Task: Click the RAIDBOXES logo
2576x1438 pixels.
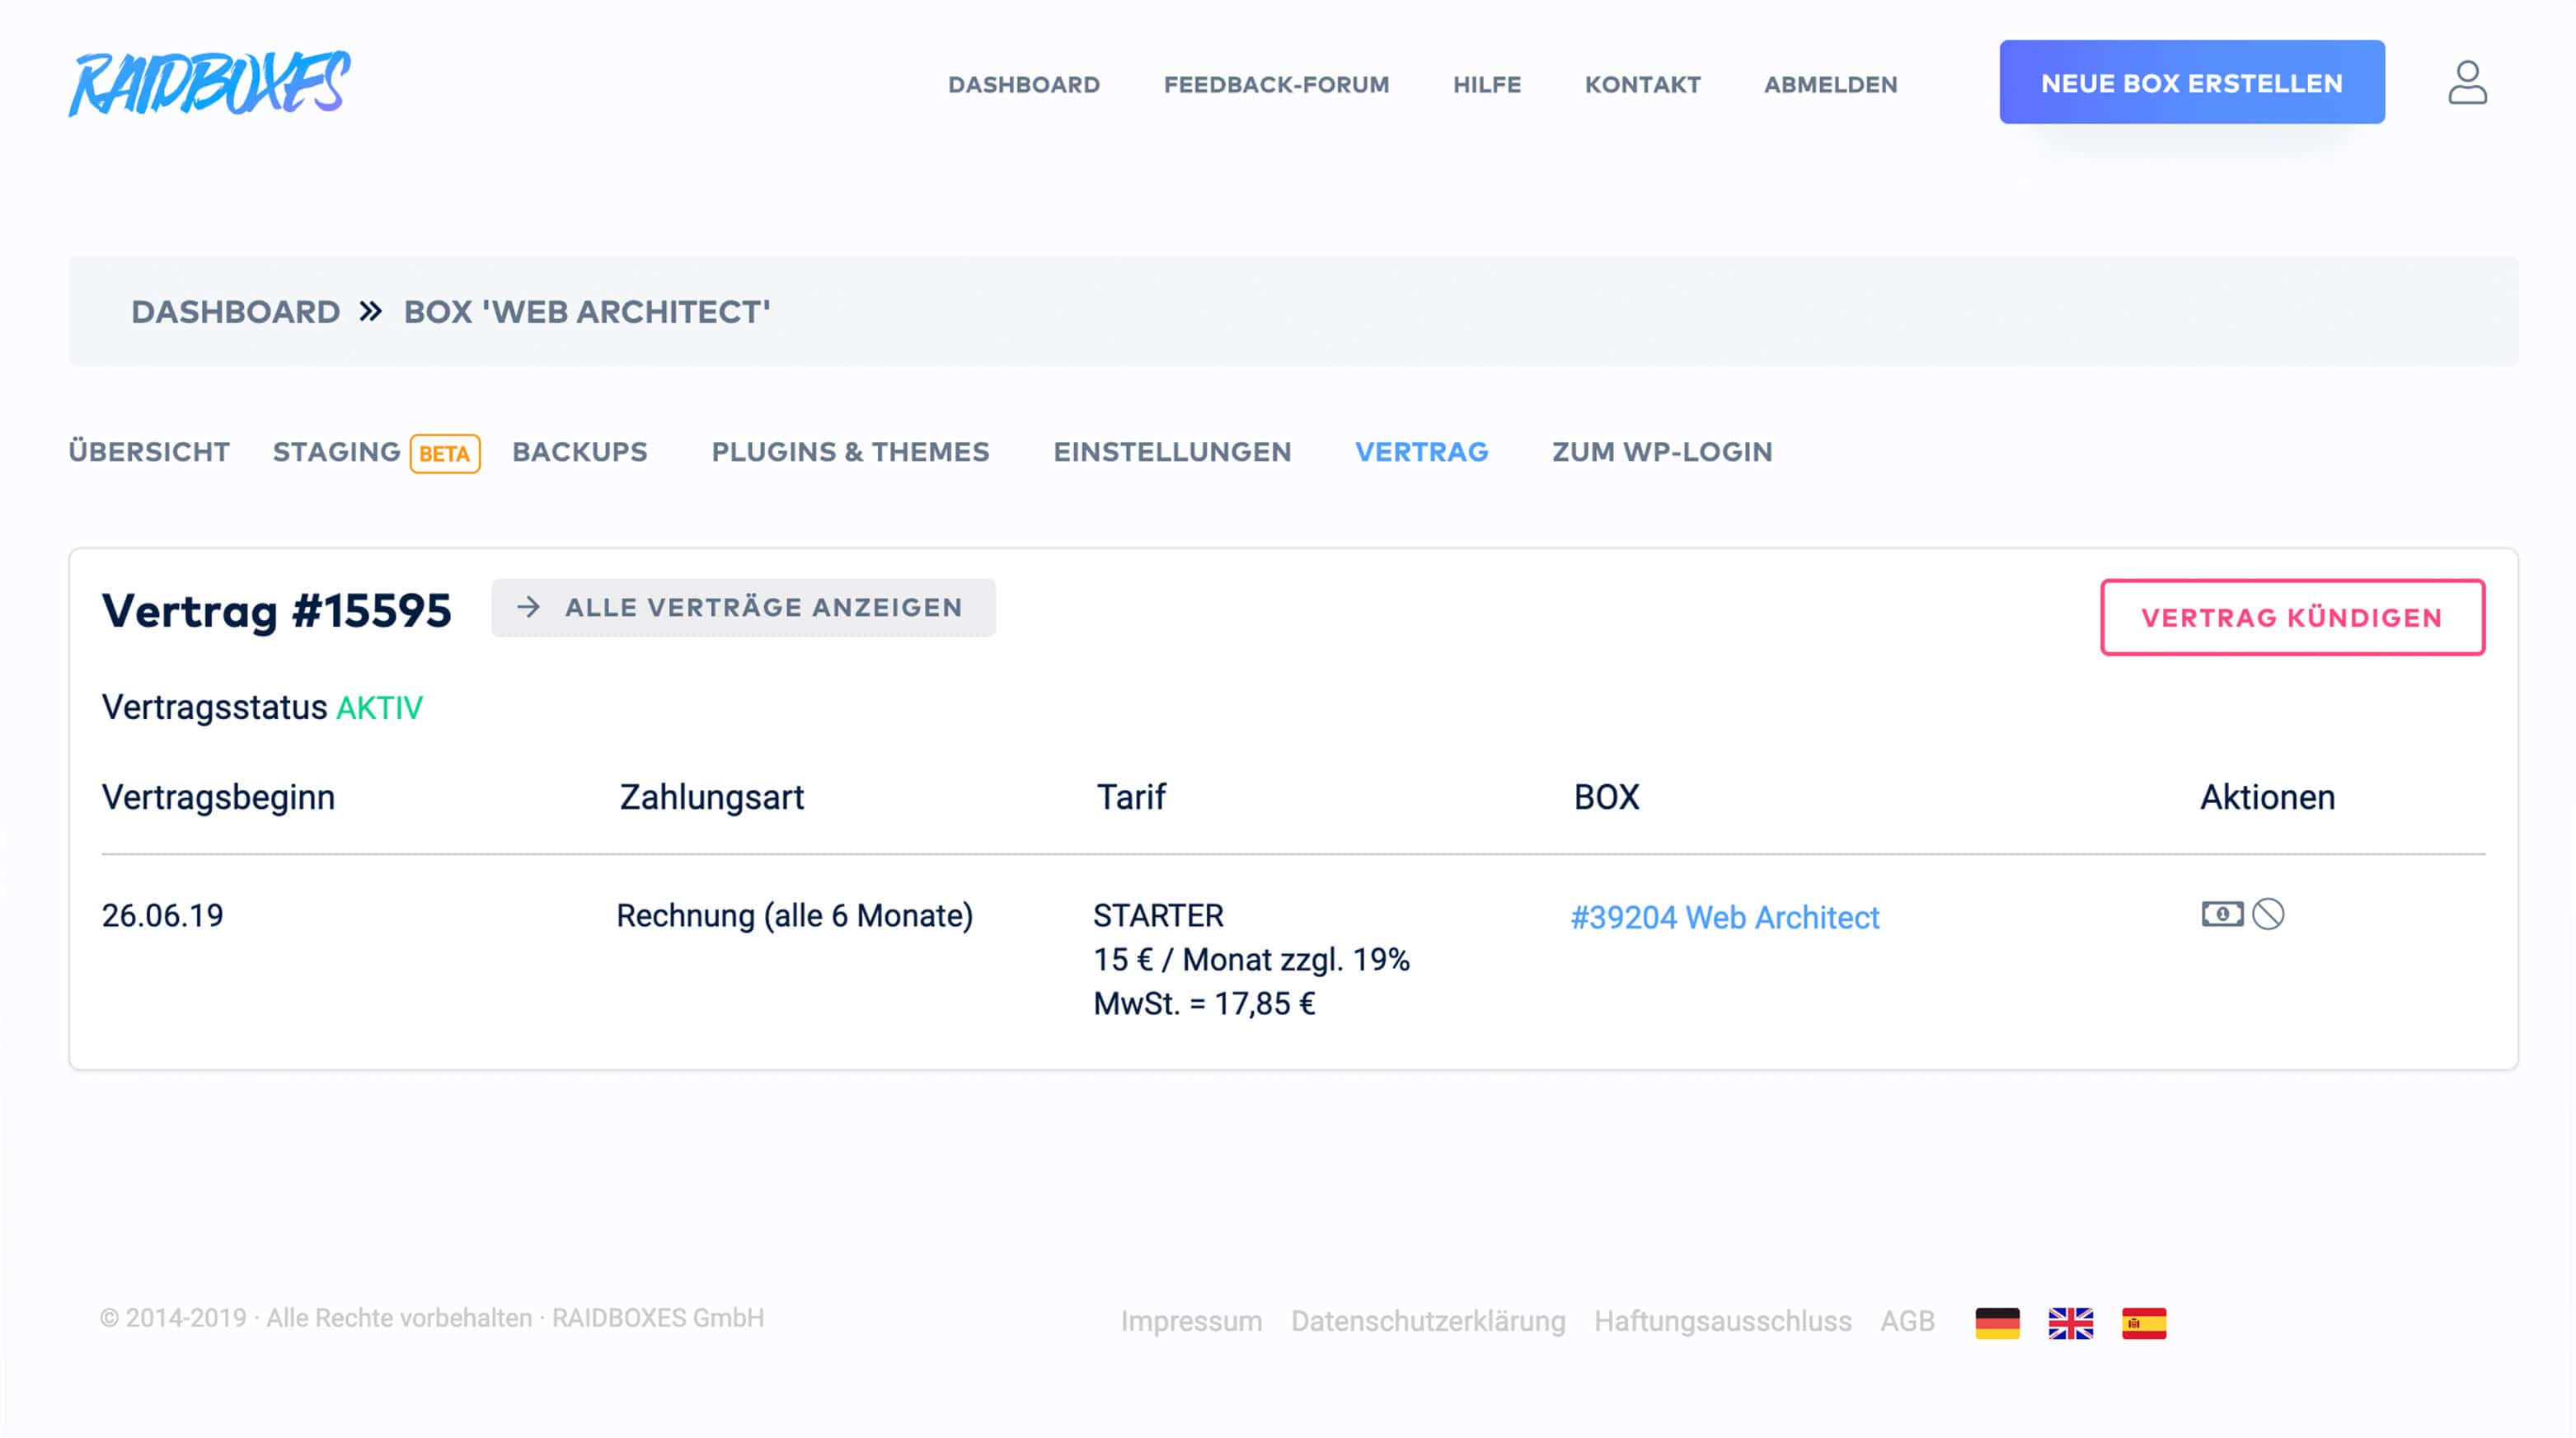Action: [210, 84]
